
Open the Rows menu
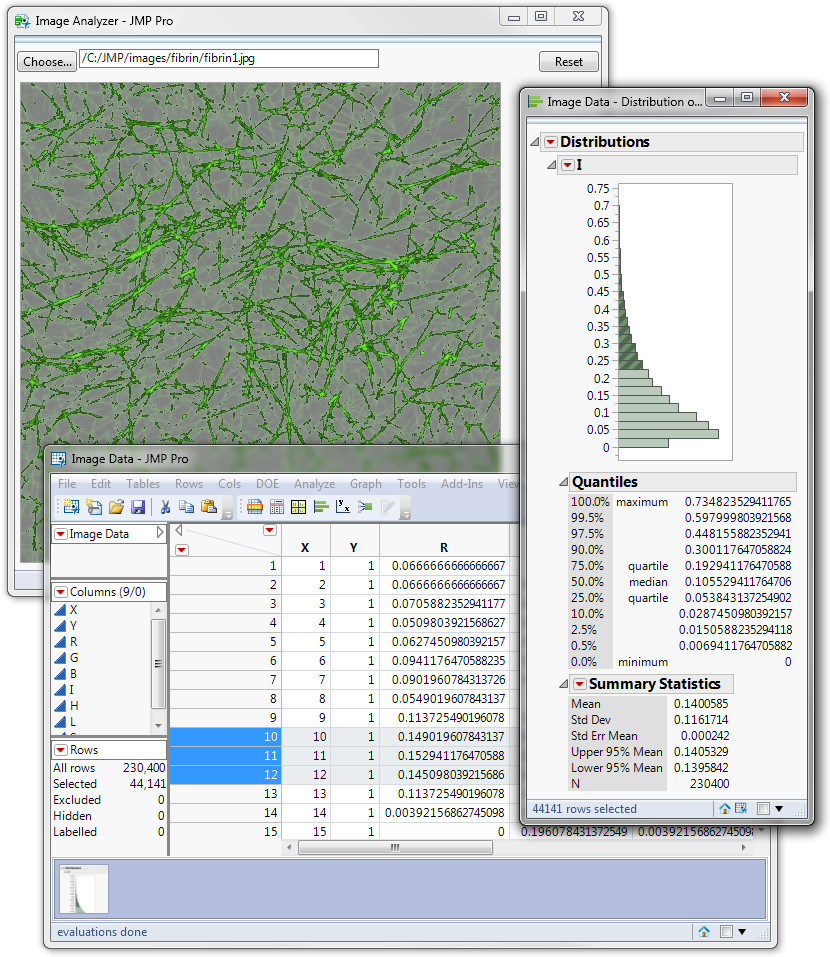point(189,484)
